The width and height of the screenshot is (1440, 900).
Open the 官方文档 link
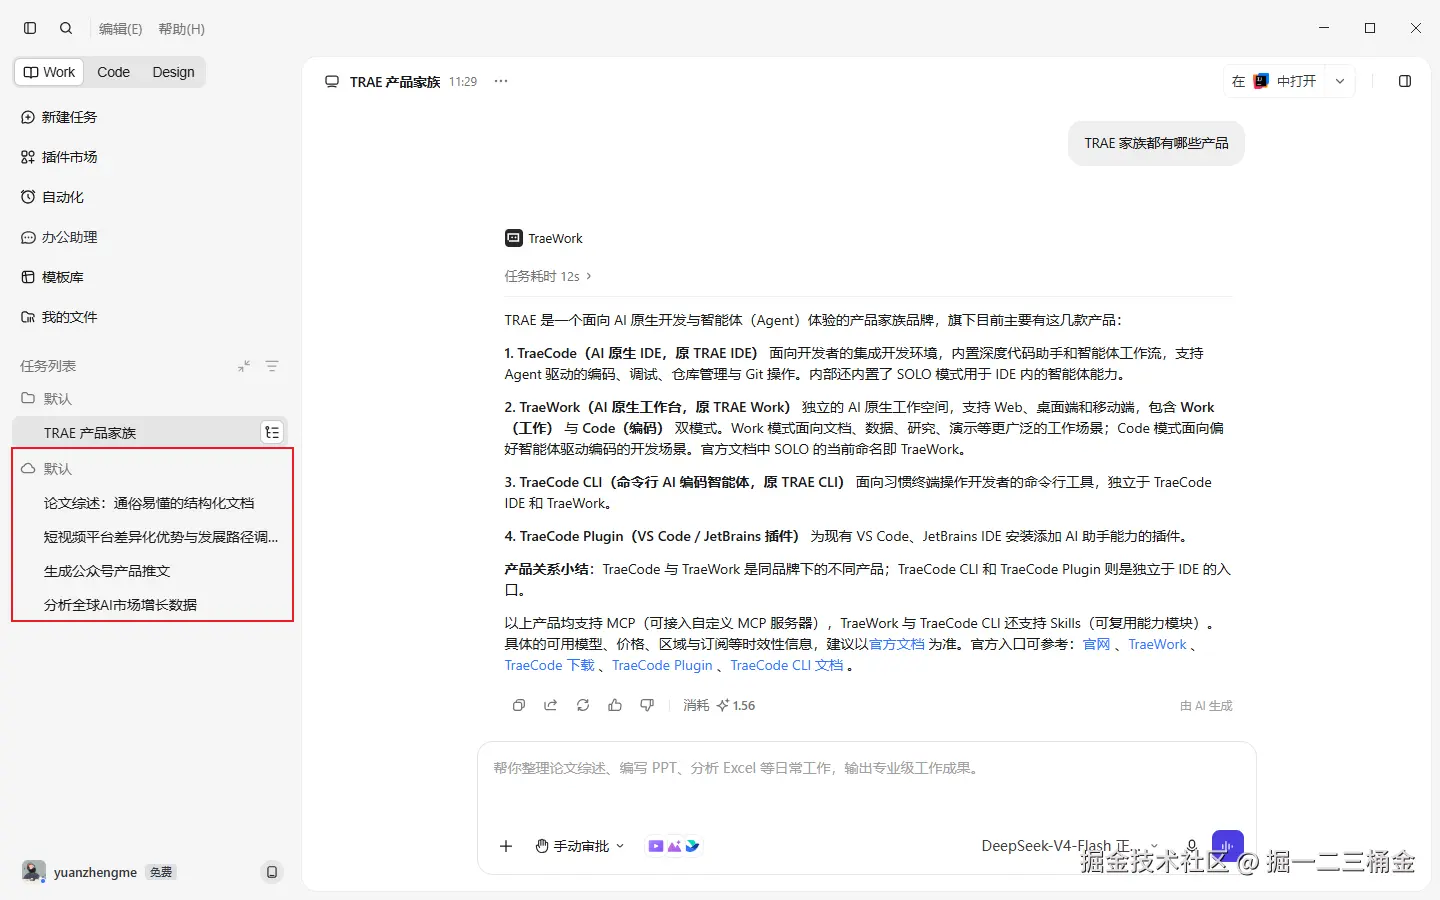click(x=897, y=644)
